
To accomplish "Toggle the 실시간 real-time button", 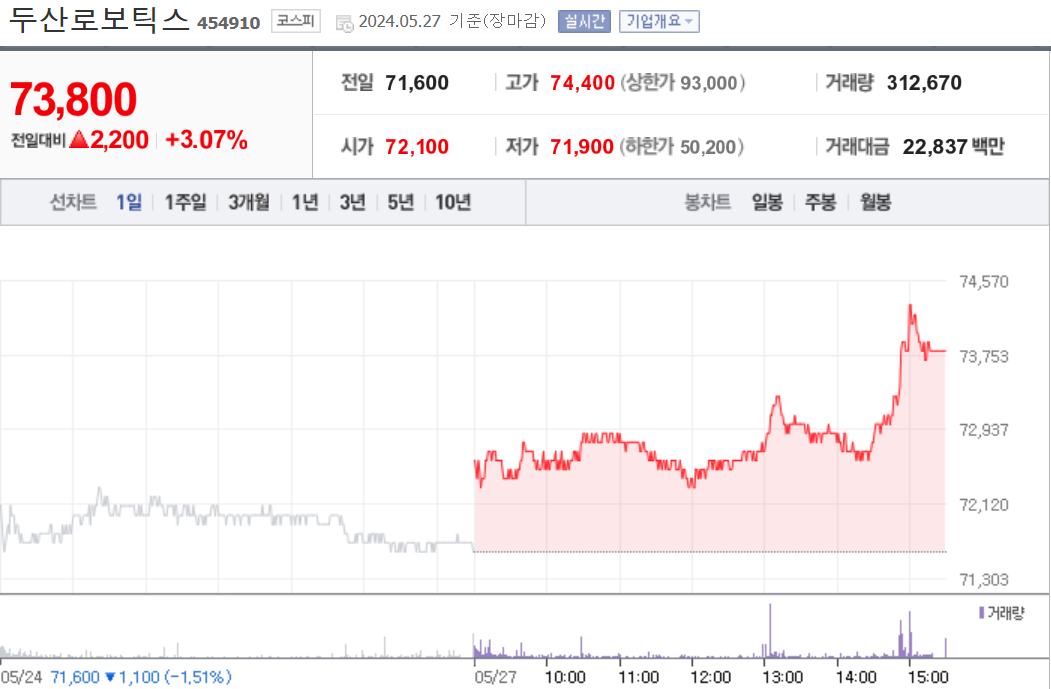I will pyautogui.click(x=584, y=21).
